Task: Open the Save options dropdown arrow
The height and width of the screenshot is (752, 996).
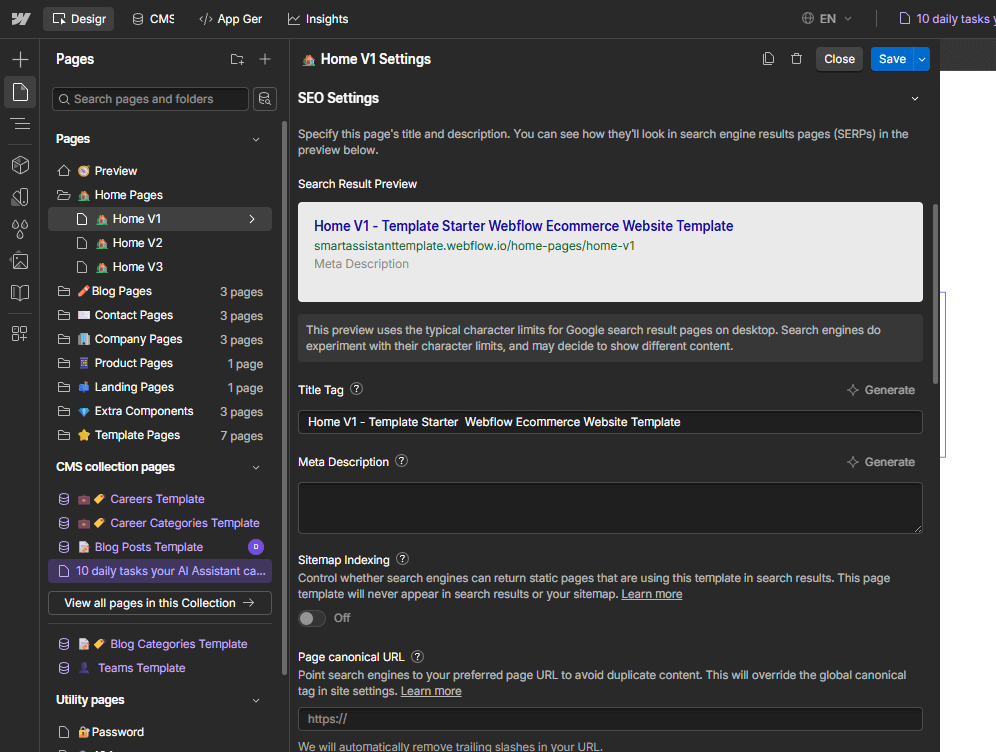Action: pyautogui.click(x=922, y=59)
